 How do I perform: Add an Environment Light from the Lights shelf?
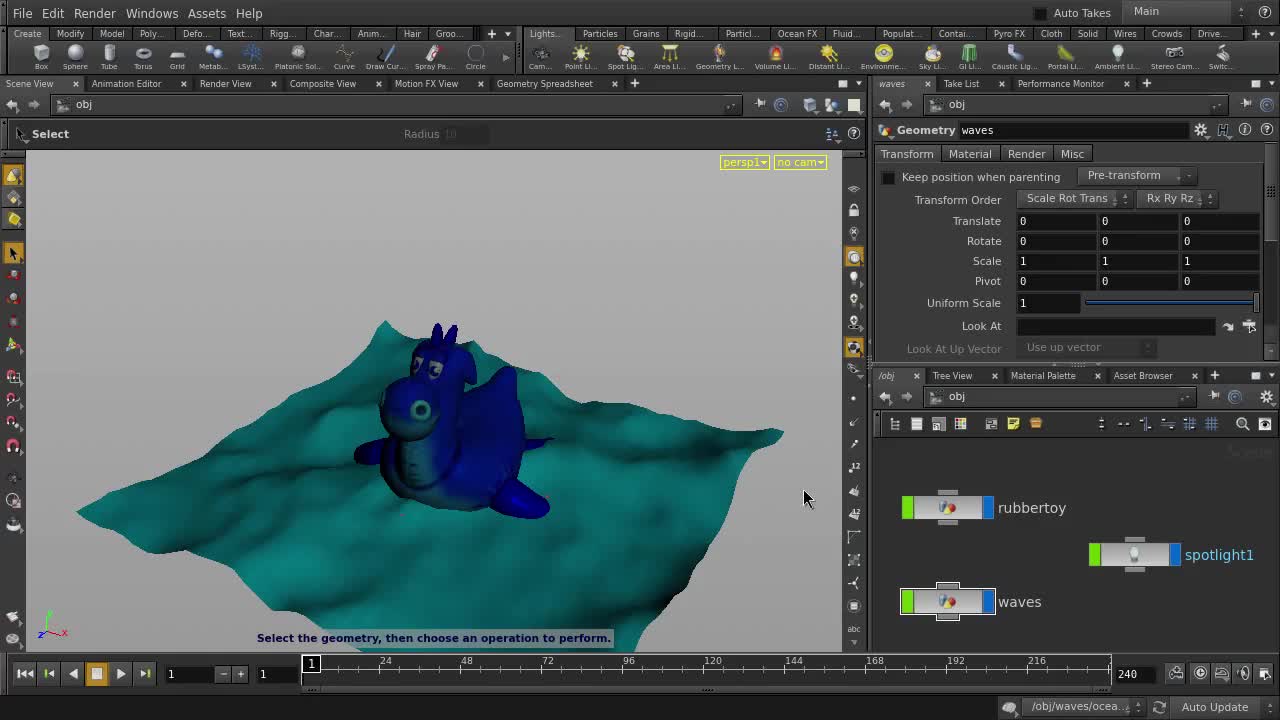click(883, 55)
